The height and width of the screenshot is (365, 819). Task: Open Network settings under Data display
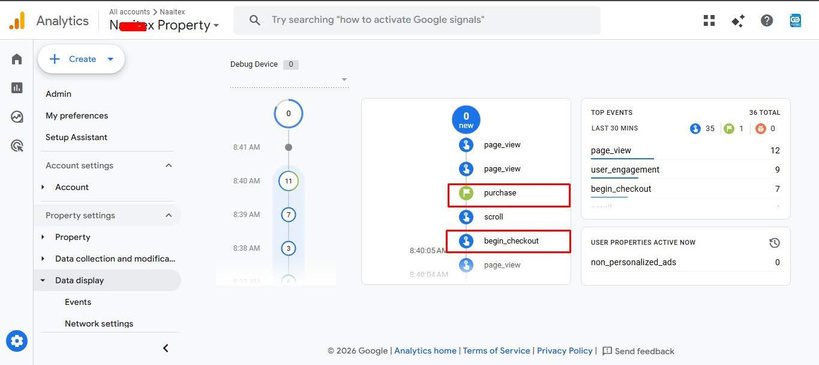point(99,324)
